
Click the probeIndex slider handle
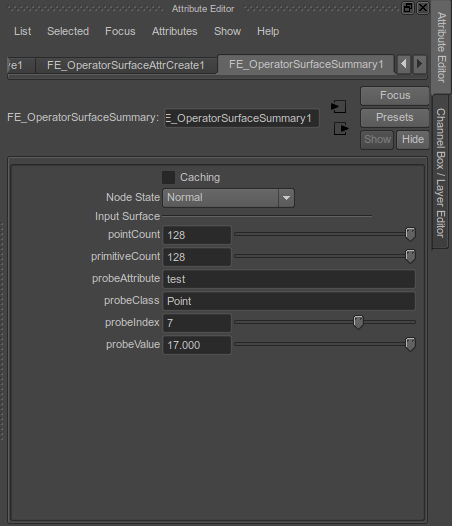pos(358,322)
